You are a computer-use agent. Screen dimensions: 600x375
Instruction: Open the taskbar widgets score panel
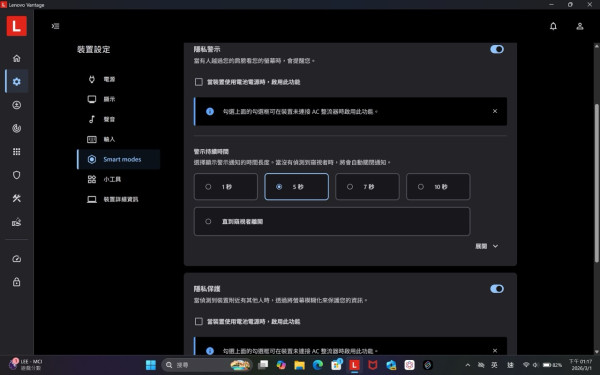pyautogui.click(x=26, y=365)
